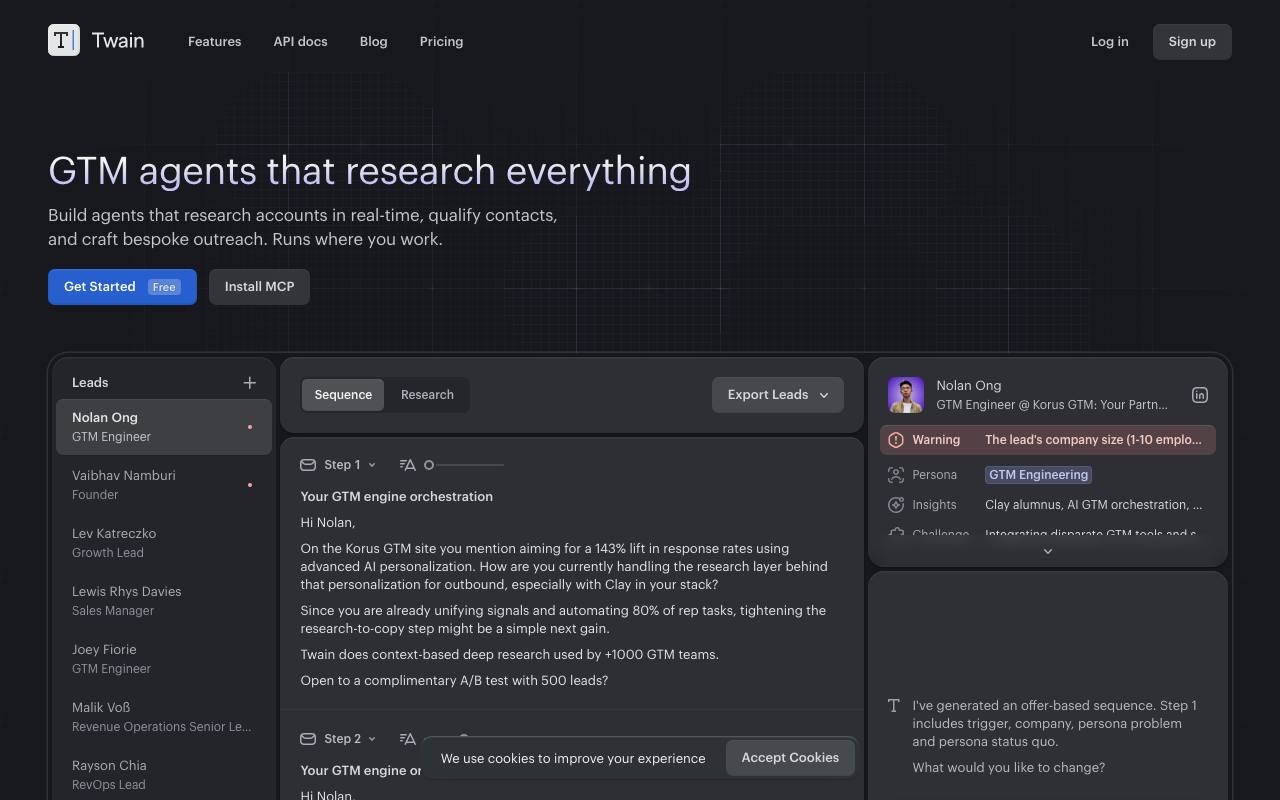This screenshot has height=800, width=1280.
Task: Open the Pricing page
Action: [441, 41]
